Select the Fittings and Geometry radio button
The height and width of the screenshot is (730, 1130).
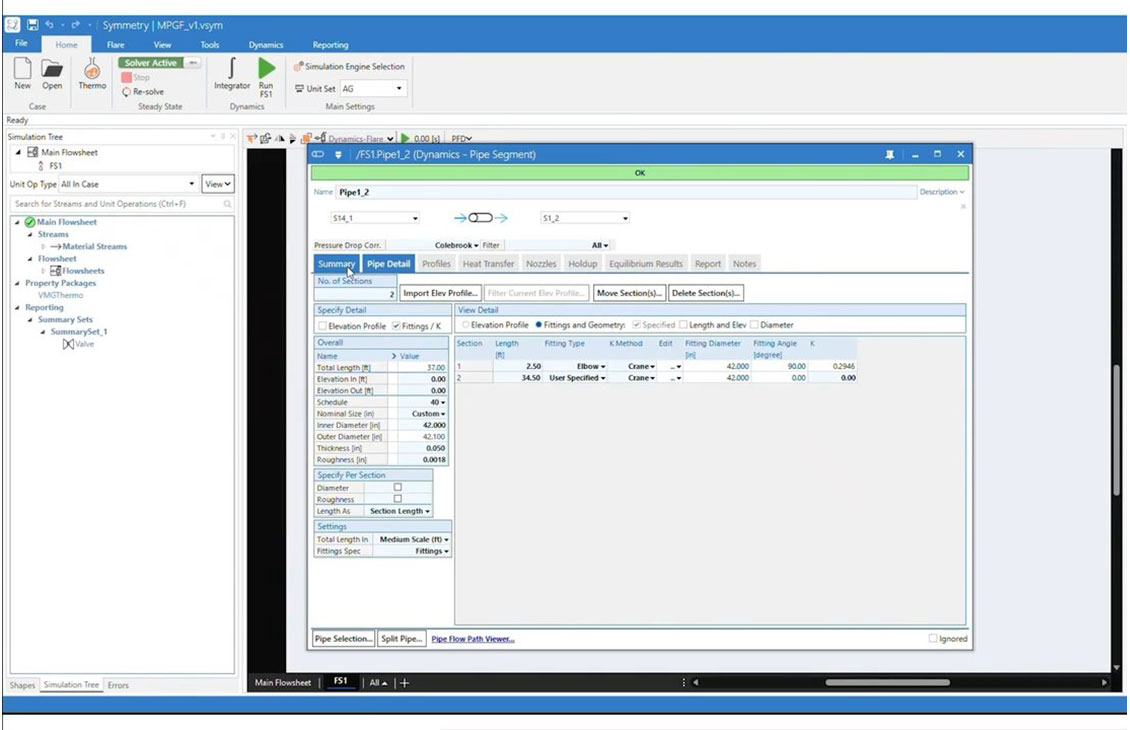(538, 325)
